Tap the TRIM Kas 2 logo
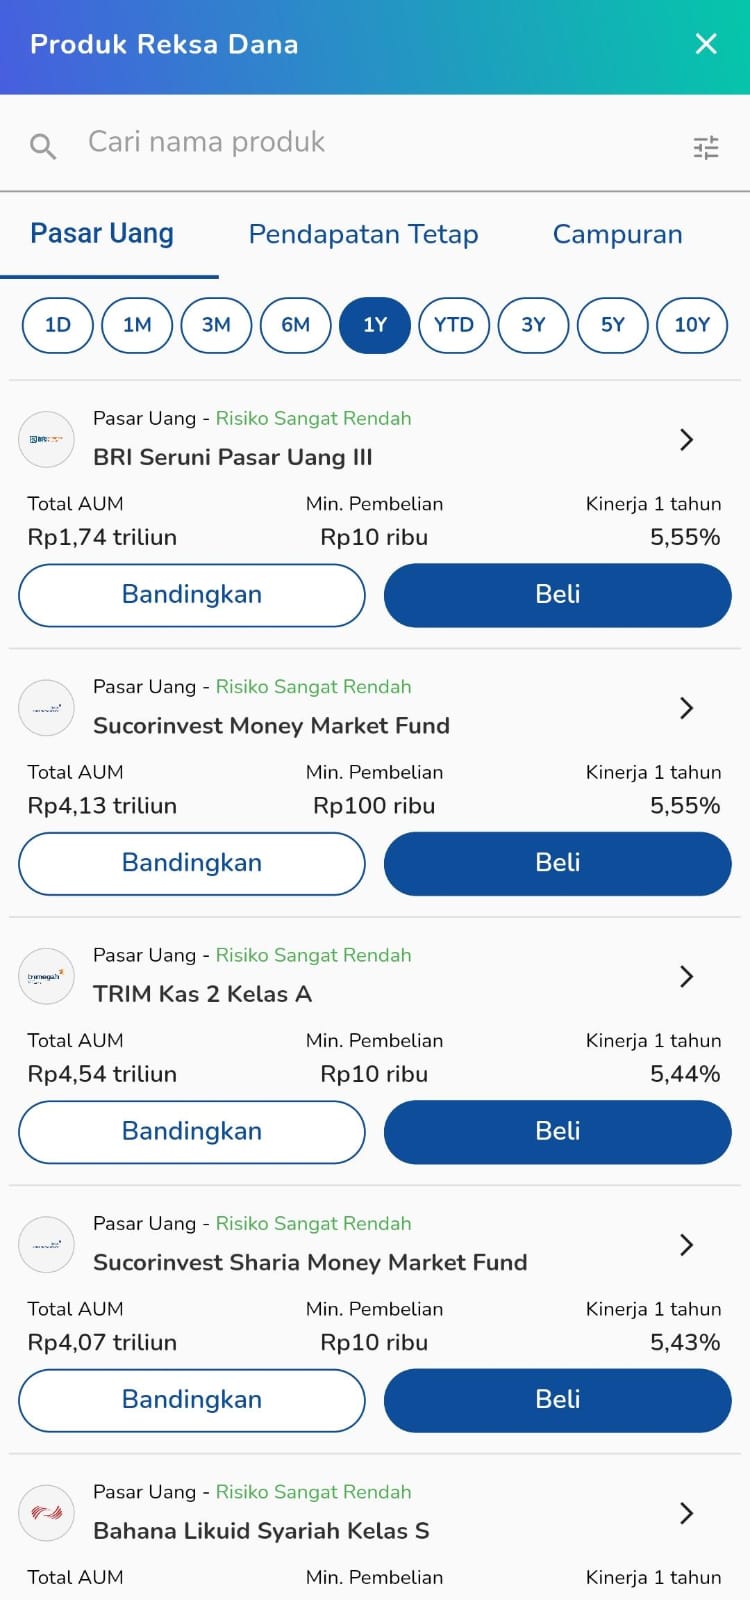The width and height of the screenshot is (750, 1600). [47, 976]
